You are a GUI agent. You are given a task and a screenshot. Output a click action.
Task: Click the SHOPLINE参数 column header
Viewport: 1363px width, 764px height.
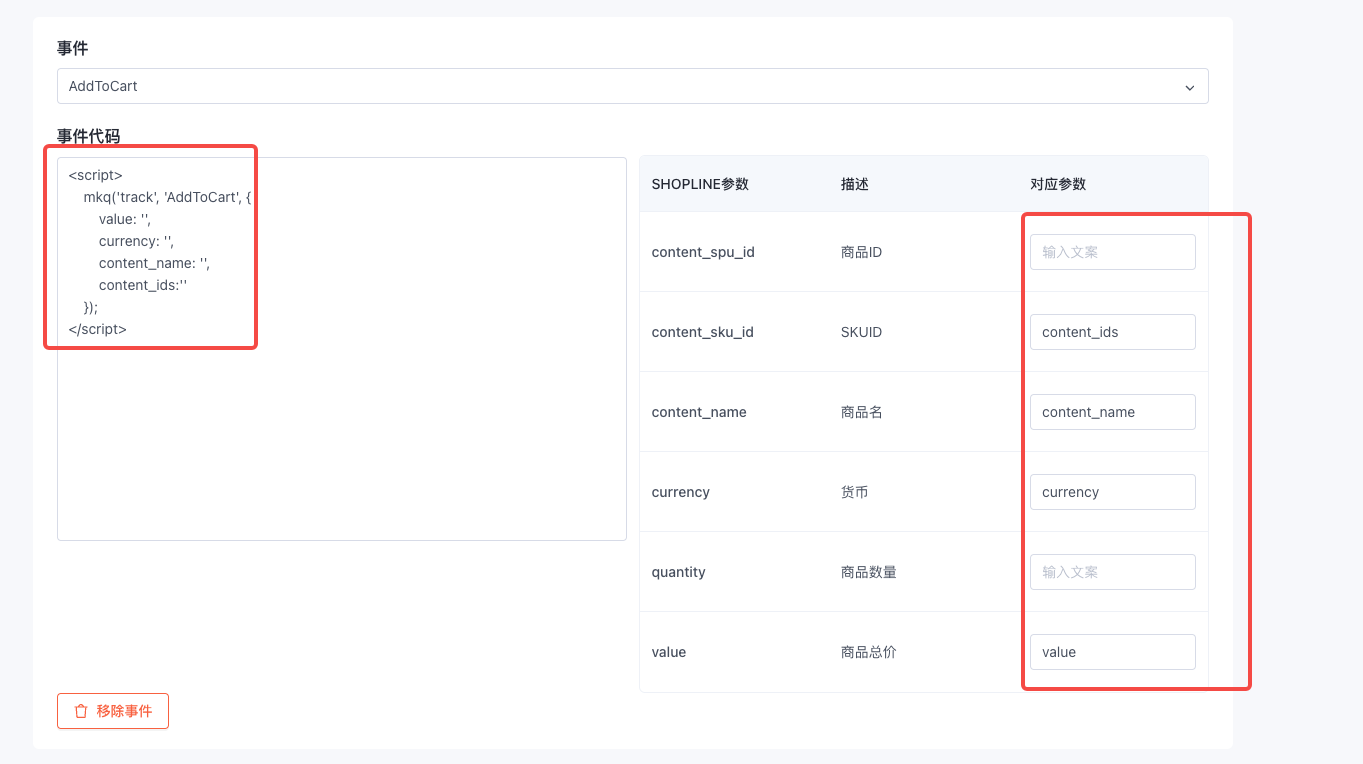700,184
